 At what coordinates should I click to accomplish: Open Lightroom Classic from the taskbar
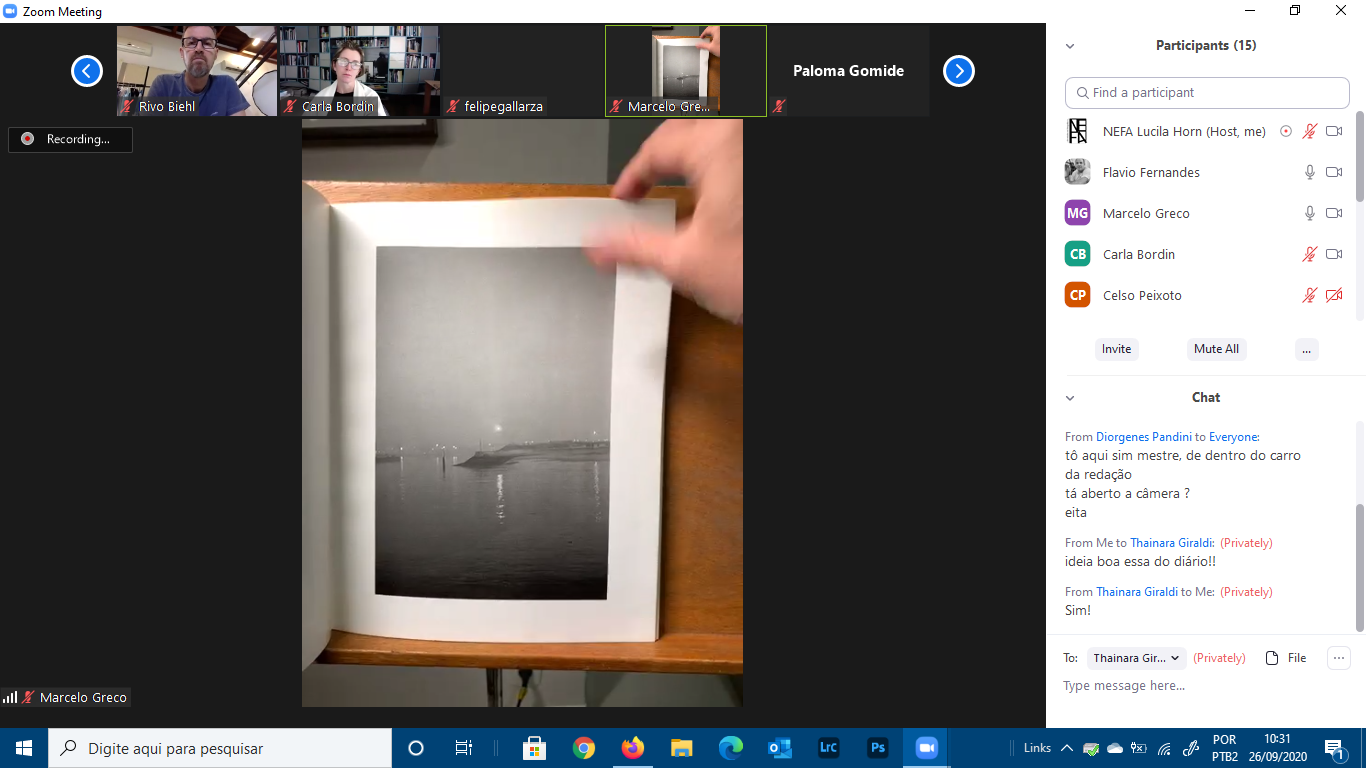(x=828, y=748)
